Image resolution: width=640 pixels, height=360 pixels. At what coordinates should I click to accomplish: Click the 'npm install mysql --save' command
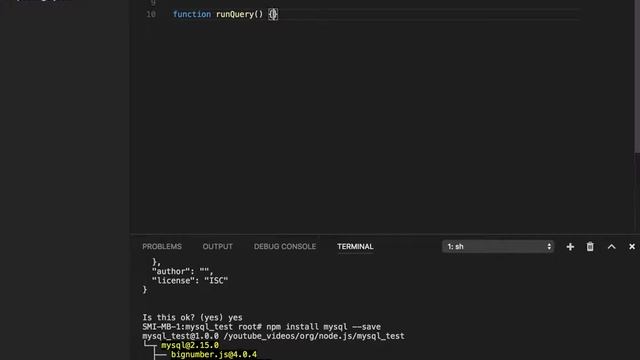click(323, 327)
